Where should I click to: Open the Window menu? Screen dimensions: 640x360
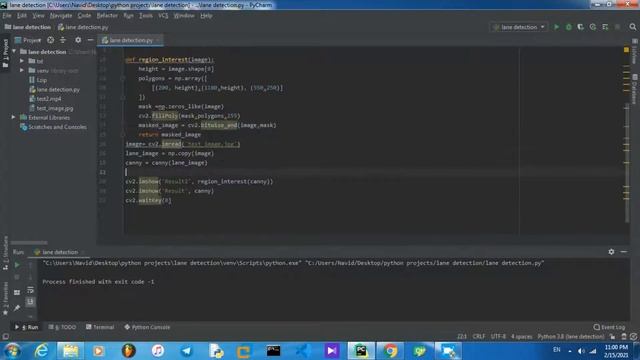pos(184,16)
